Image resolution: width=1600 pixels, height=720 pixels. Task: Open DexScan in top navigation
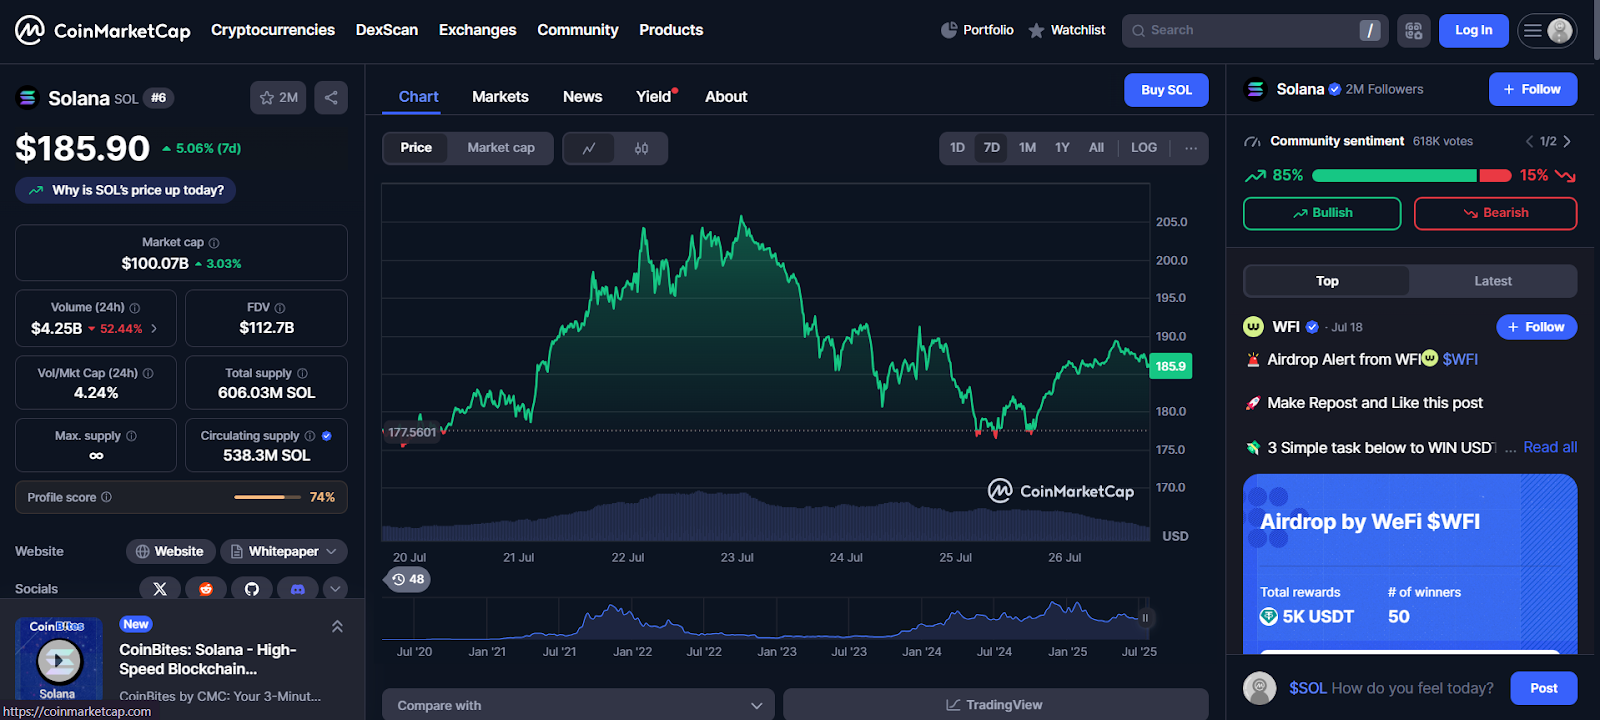387,30
